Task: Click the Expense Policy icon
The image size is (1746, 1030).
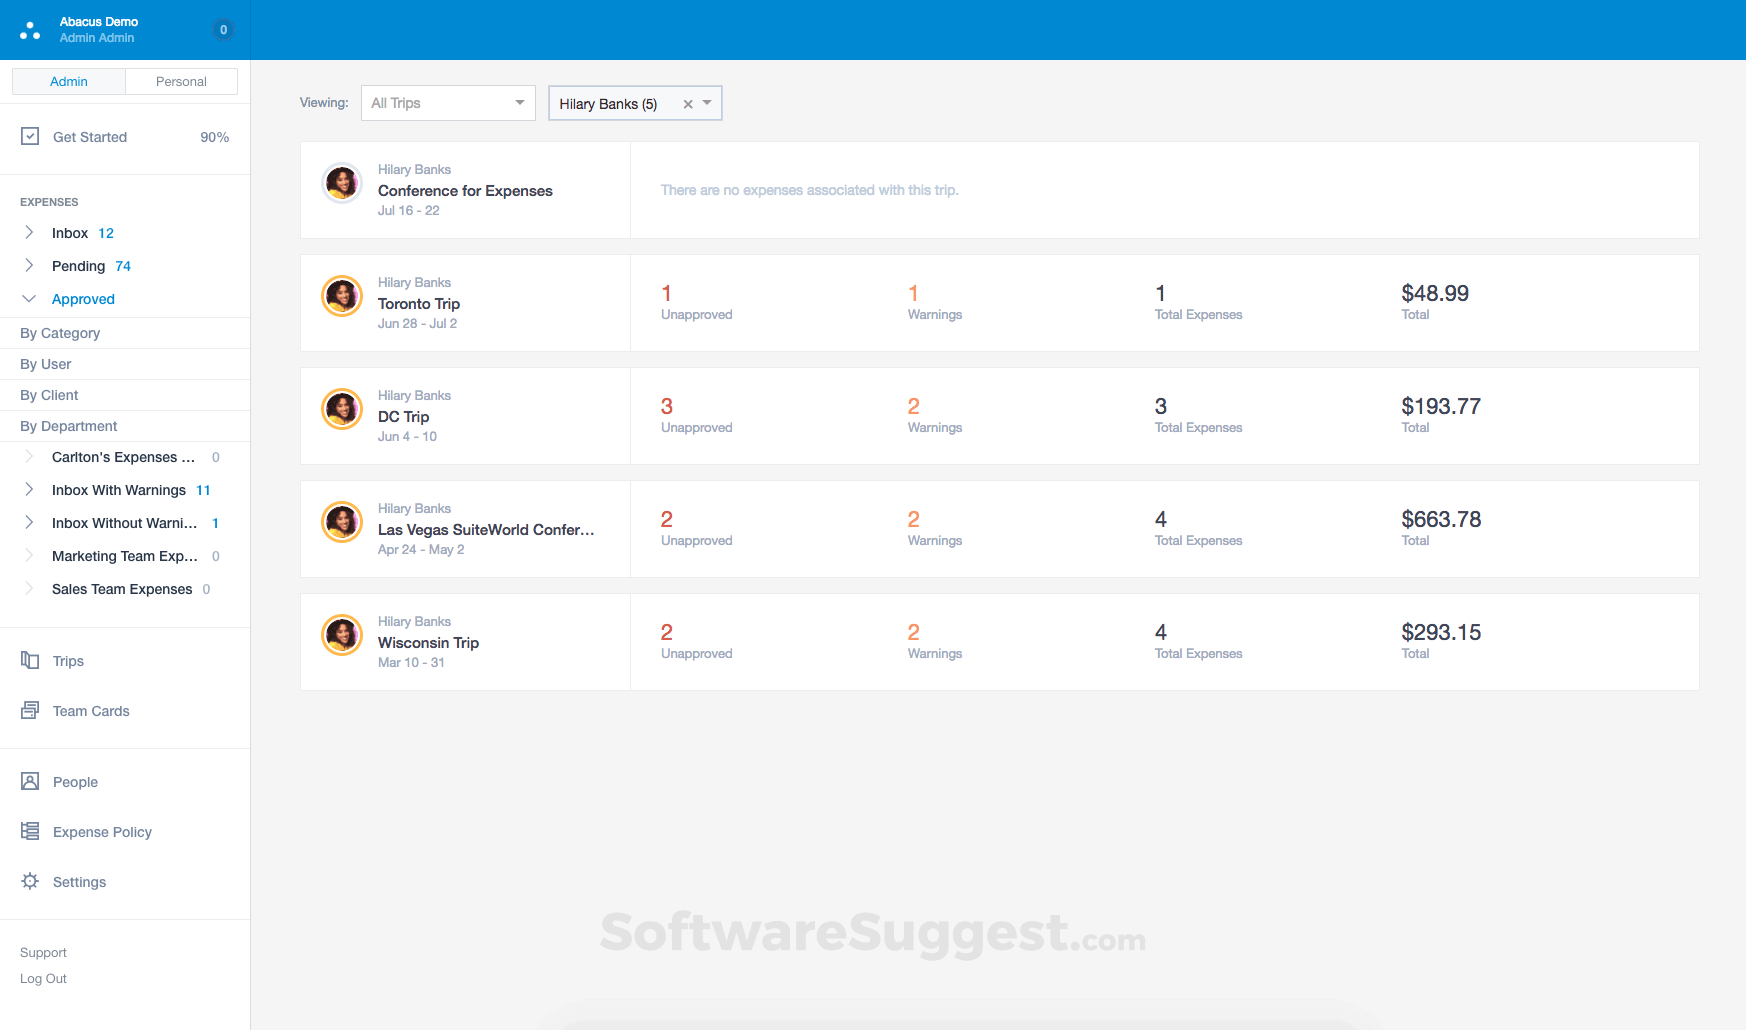Action: [30, 831]
